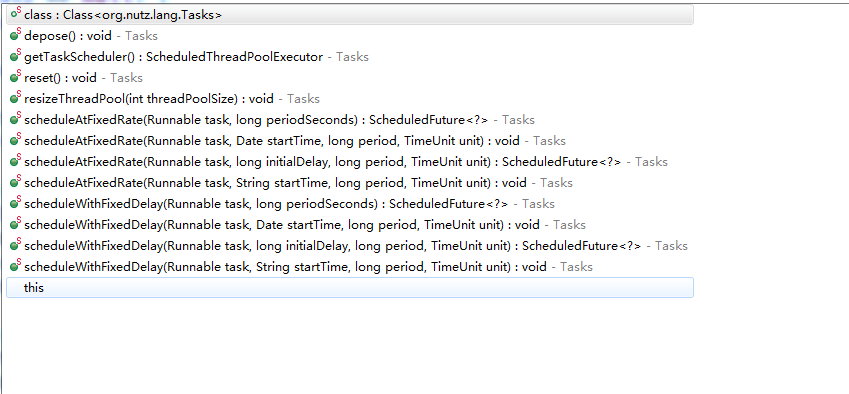Click the green static method icon beside depose()
Screen dimensions: 849x394
click(x=16, y=35)
